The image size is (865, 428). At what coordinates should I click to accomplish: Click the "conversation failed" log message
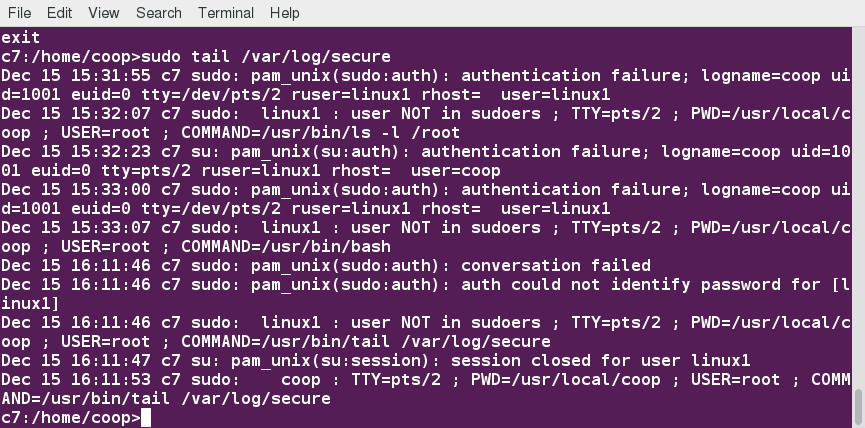coord(556,266)
